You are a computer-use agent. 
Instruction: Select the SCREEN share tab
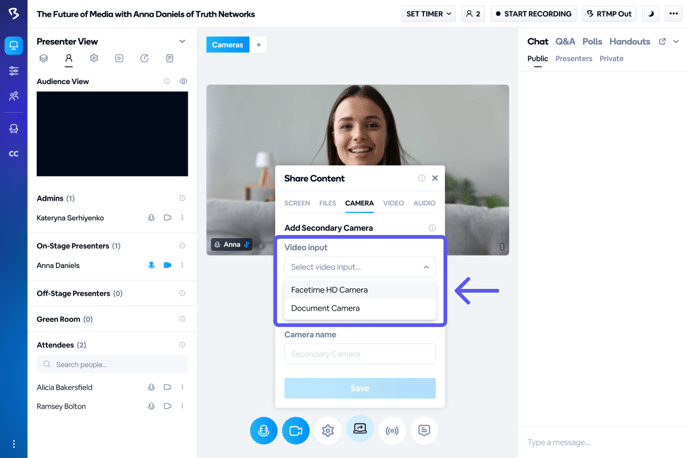297,203
